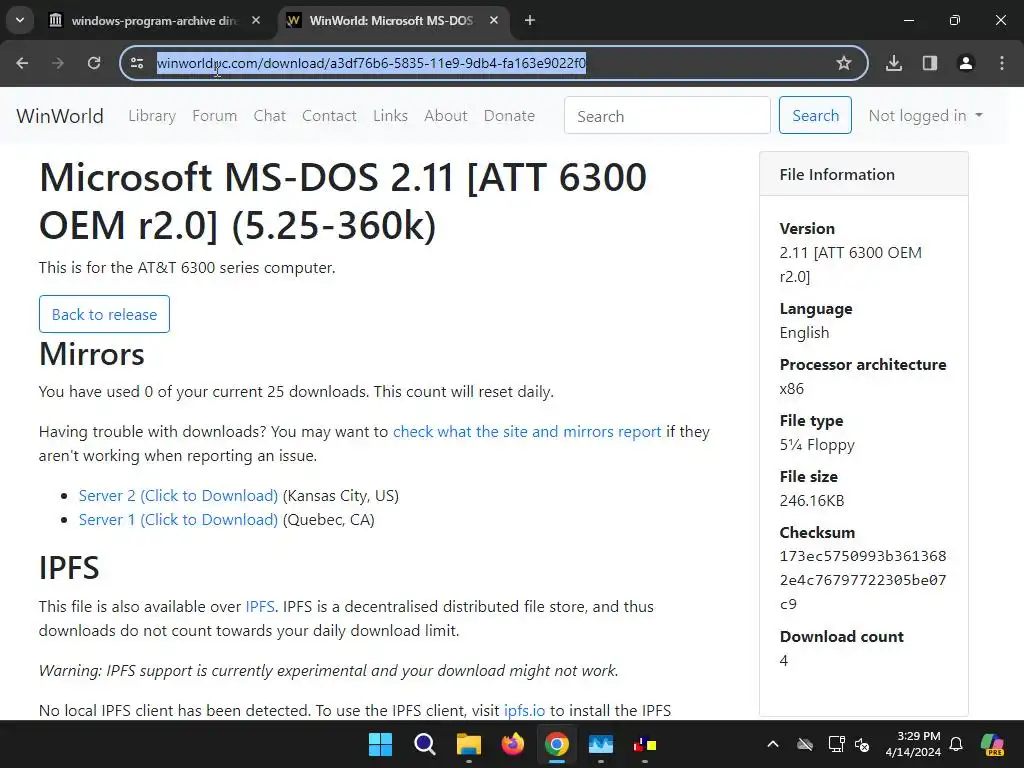Image resolution: width=1024 pixels, height=768 pixels.
Task: Click the cloud sync tray icon
Action: click(x=805, y=744)
